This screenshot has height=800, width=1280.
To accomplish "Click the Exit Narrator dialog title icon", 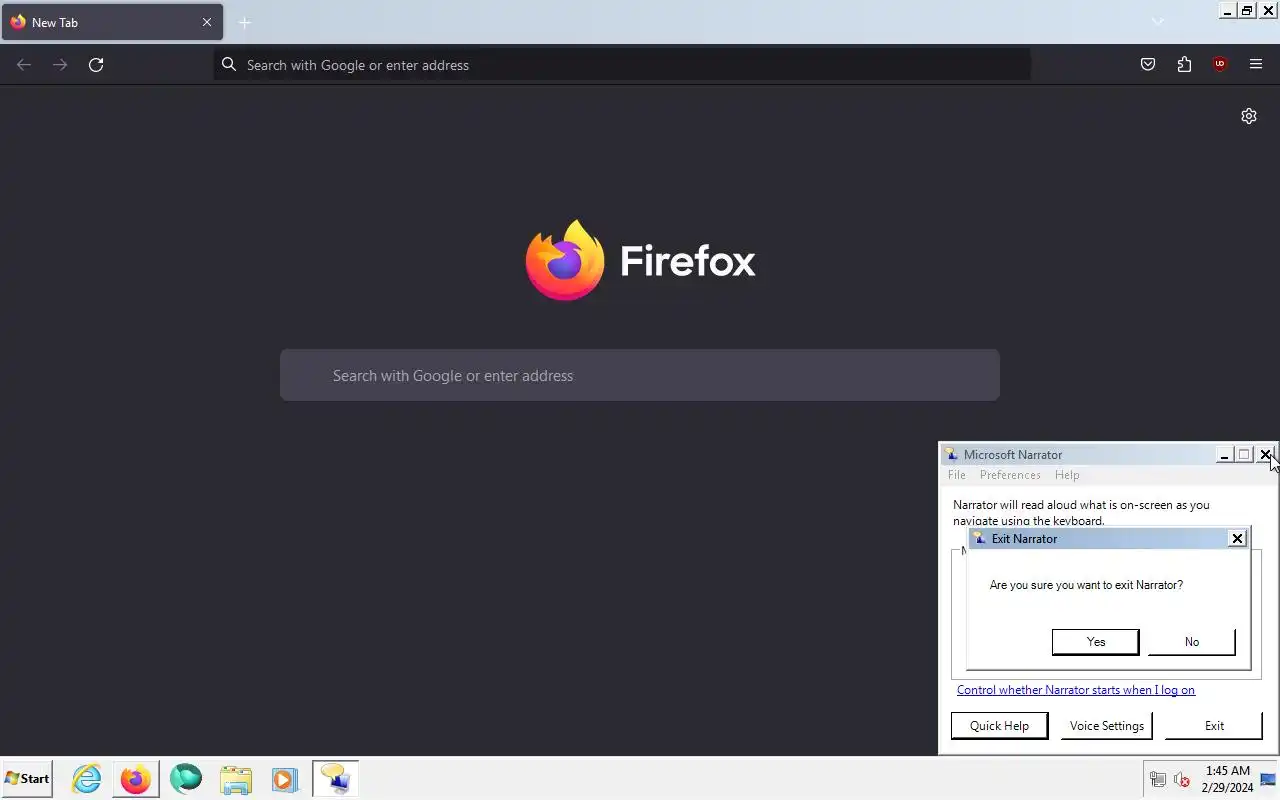I will tap(979, 538).
